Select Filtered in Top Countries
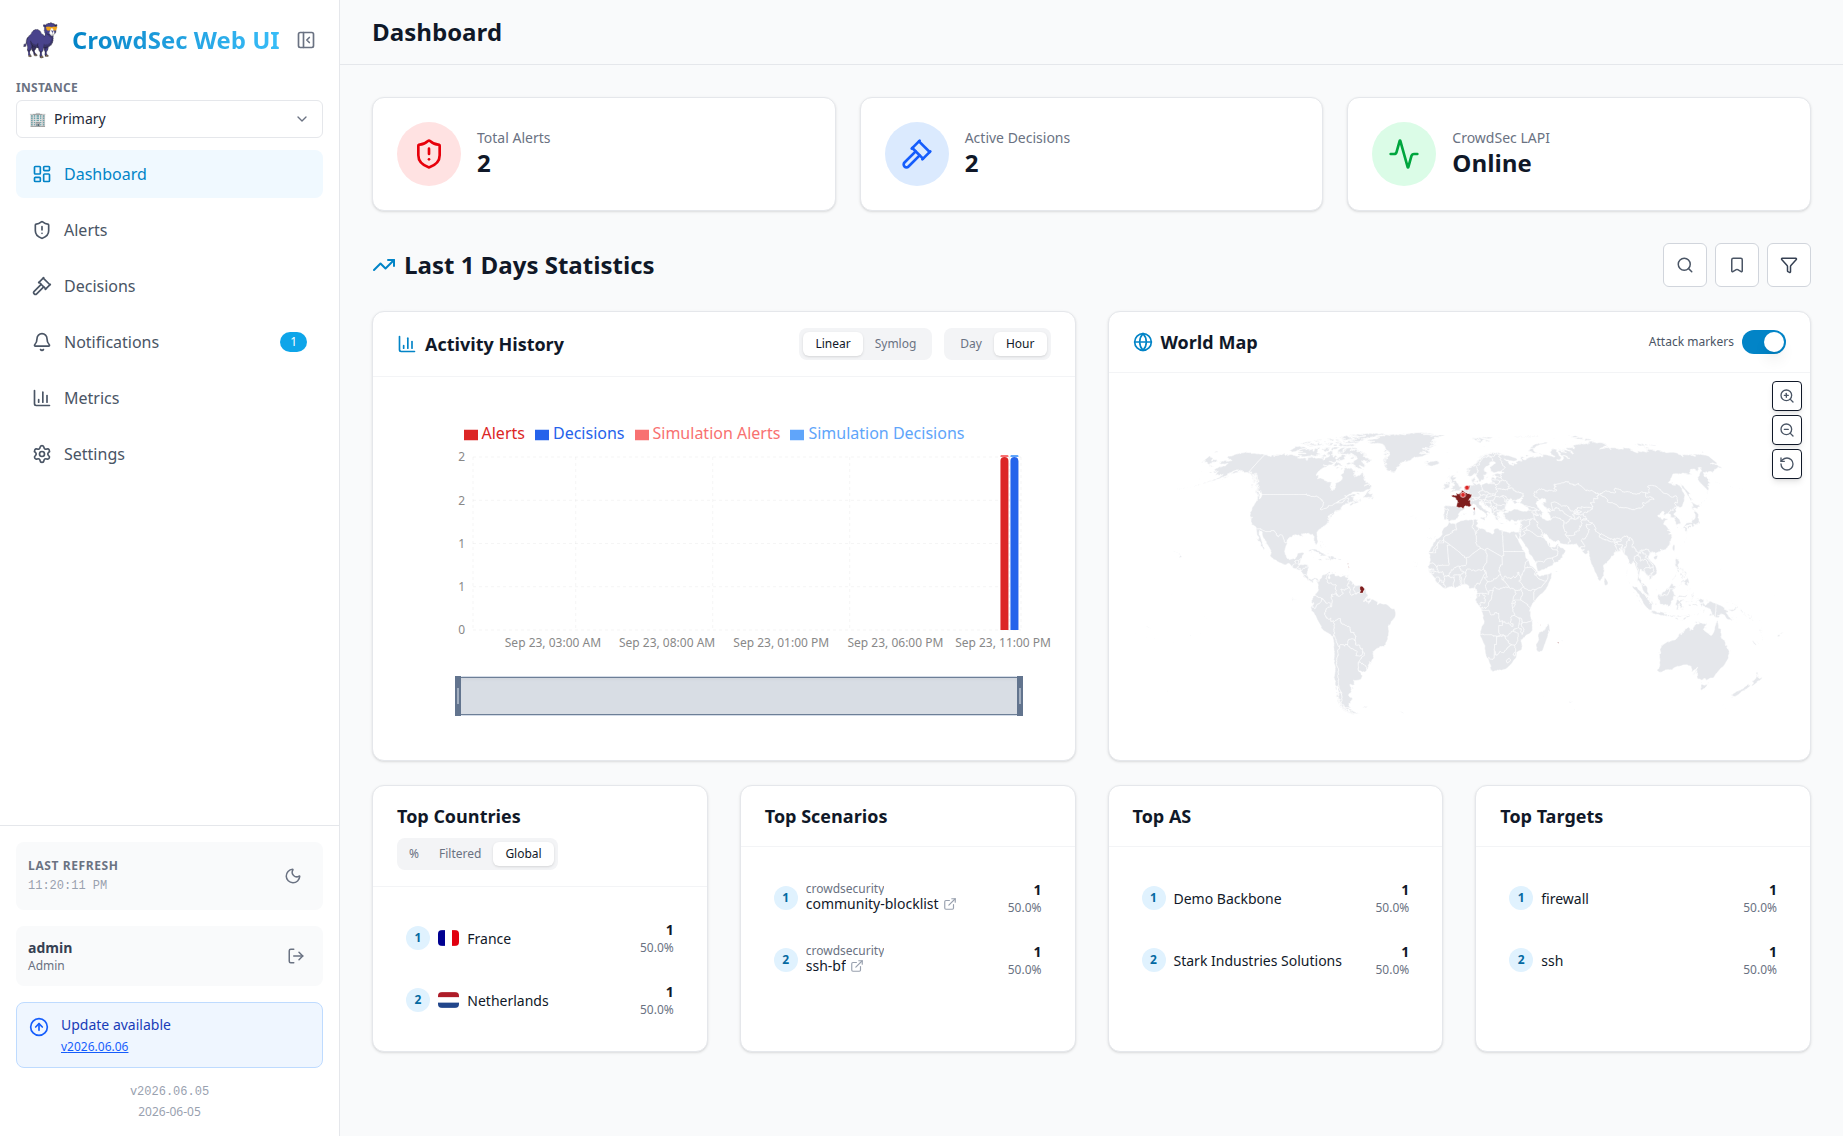 (460, 854)
